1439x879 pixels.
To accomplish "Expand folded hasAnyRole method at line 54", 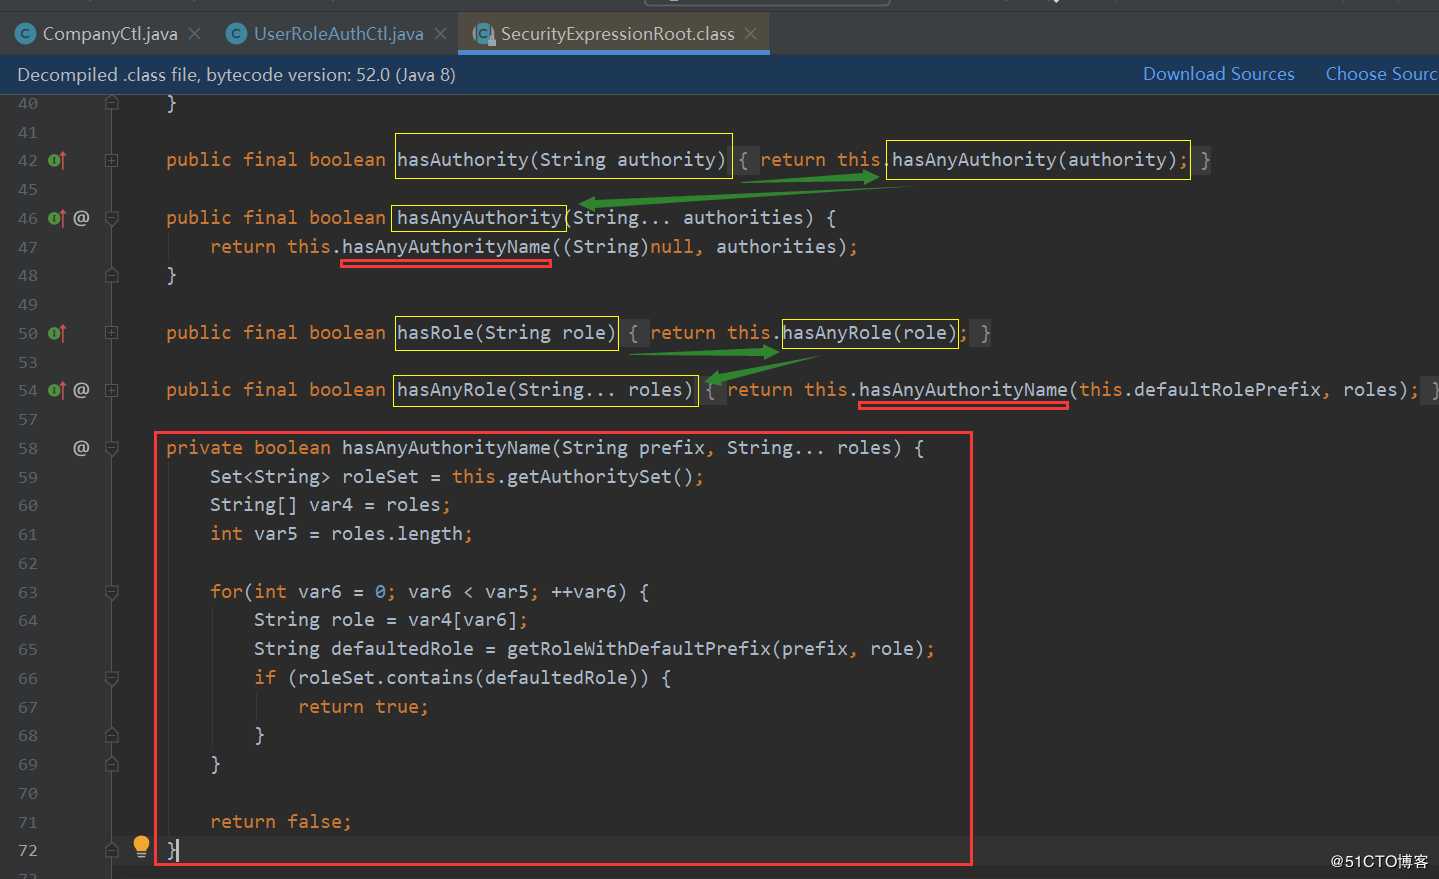I will [112, 390].
